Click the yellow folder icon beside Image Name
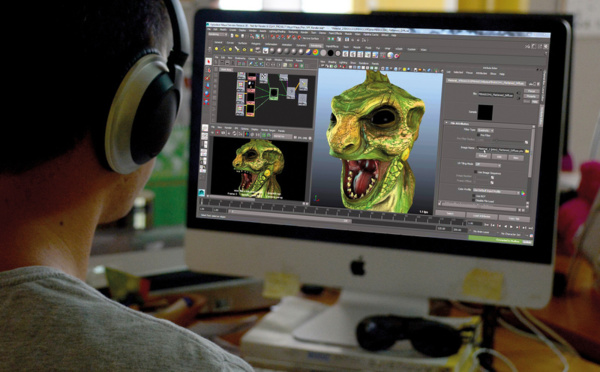 click(x=527, y=151)
